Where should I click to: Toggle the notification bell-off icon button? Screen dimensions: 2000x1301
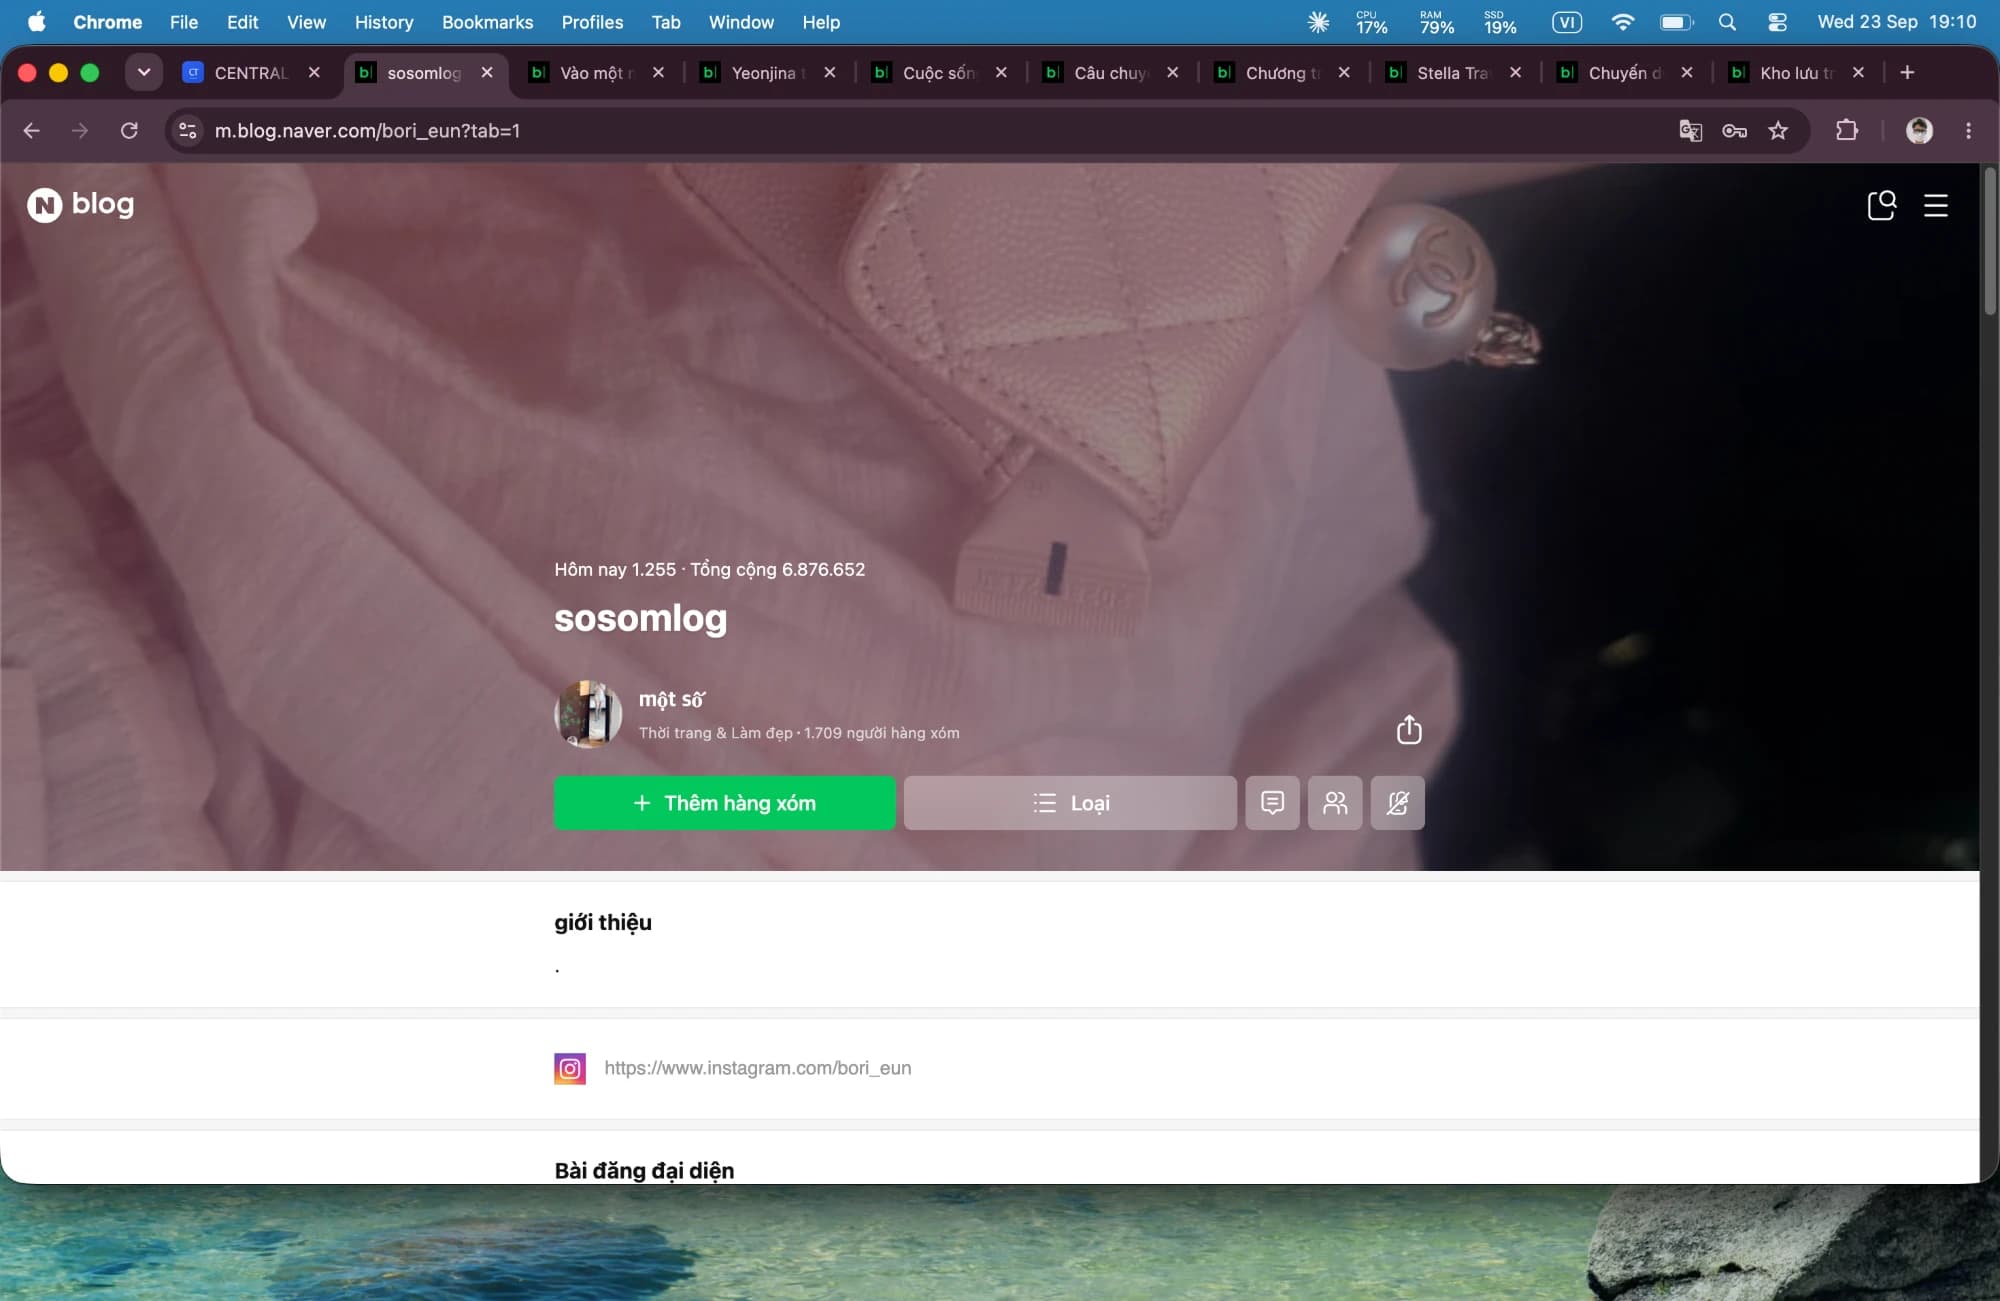point(1397,803)
